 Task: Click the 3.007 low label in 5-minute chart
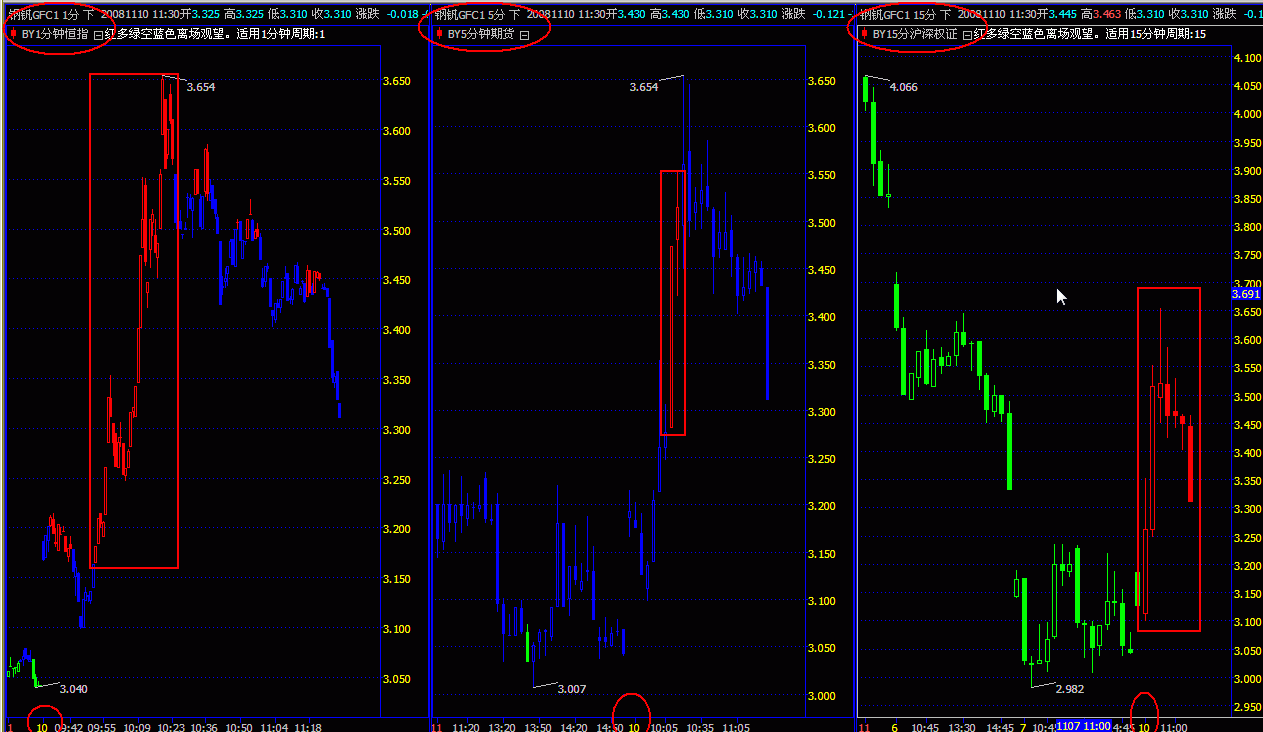[x=571, y=689]
